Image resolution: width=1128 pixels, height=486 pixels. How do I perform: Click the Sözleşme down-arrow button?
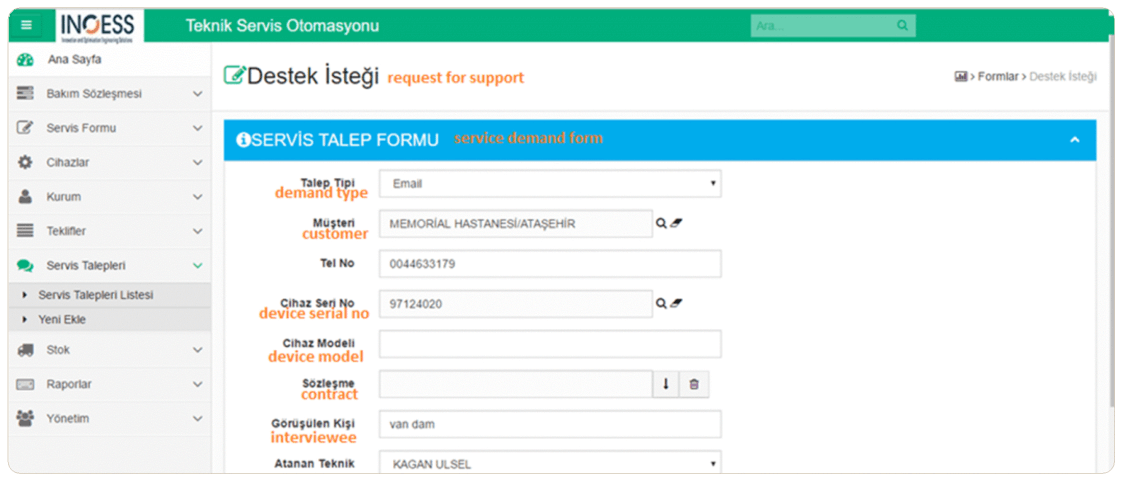665,384
